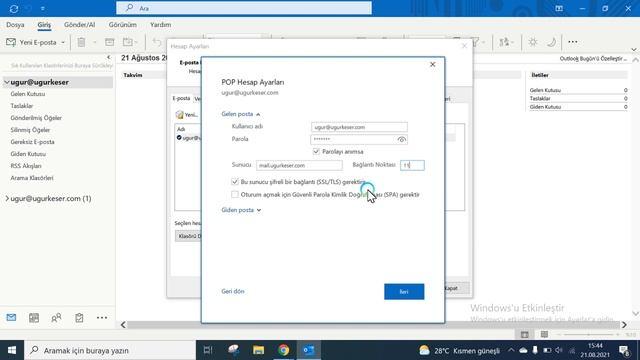
Task: Open the Windows Start menu
Action: click(12, 350)
